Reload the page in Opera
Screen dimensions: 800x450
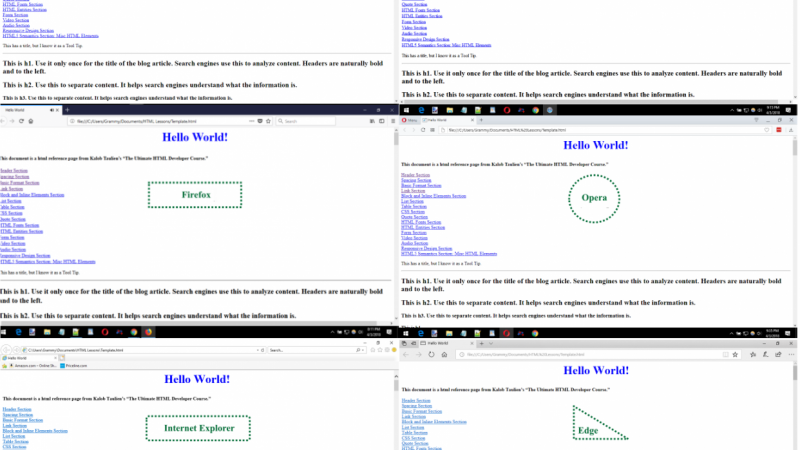pyautogui.click(x=423, y=130)
